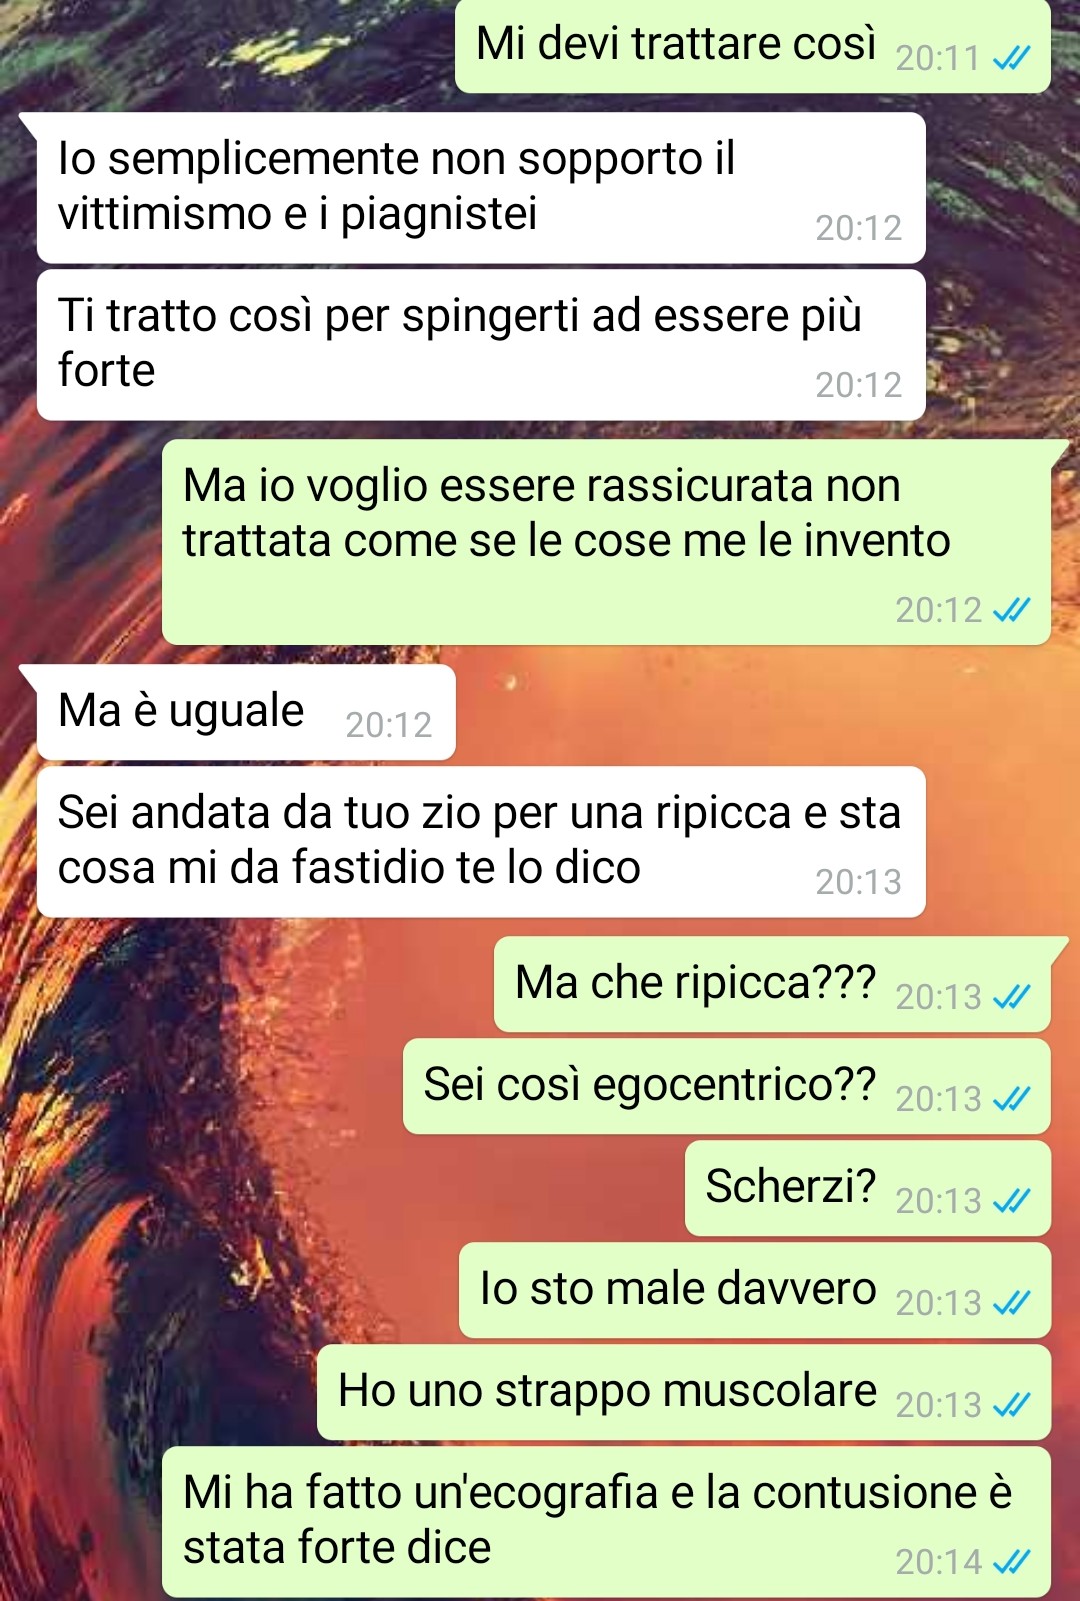Viewport: 1080px width, 1601px height.
Task: Tap the 'Mi devi trattare così' text
Action: coord(676,44)
